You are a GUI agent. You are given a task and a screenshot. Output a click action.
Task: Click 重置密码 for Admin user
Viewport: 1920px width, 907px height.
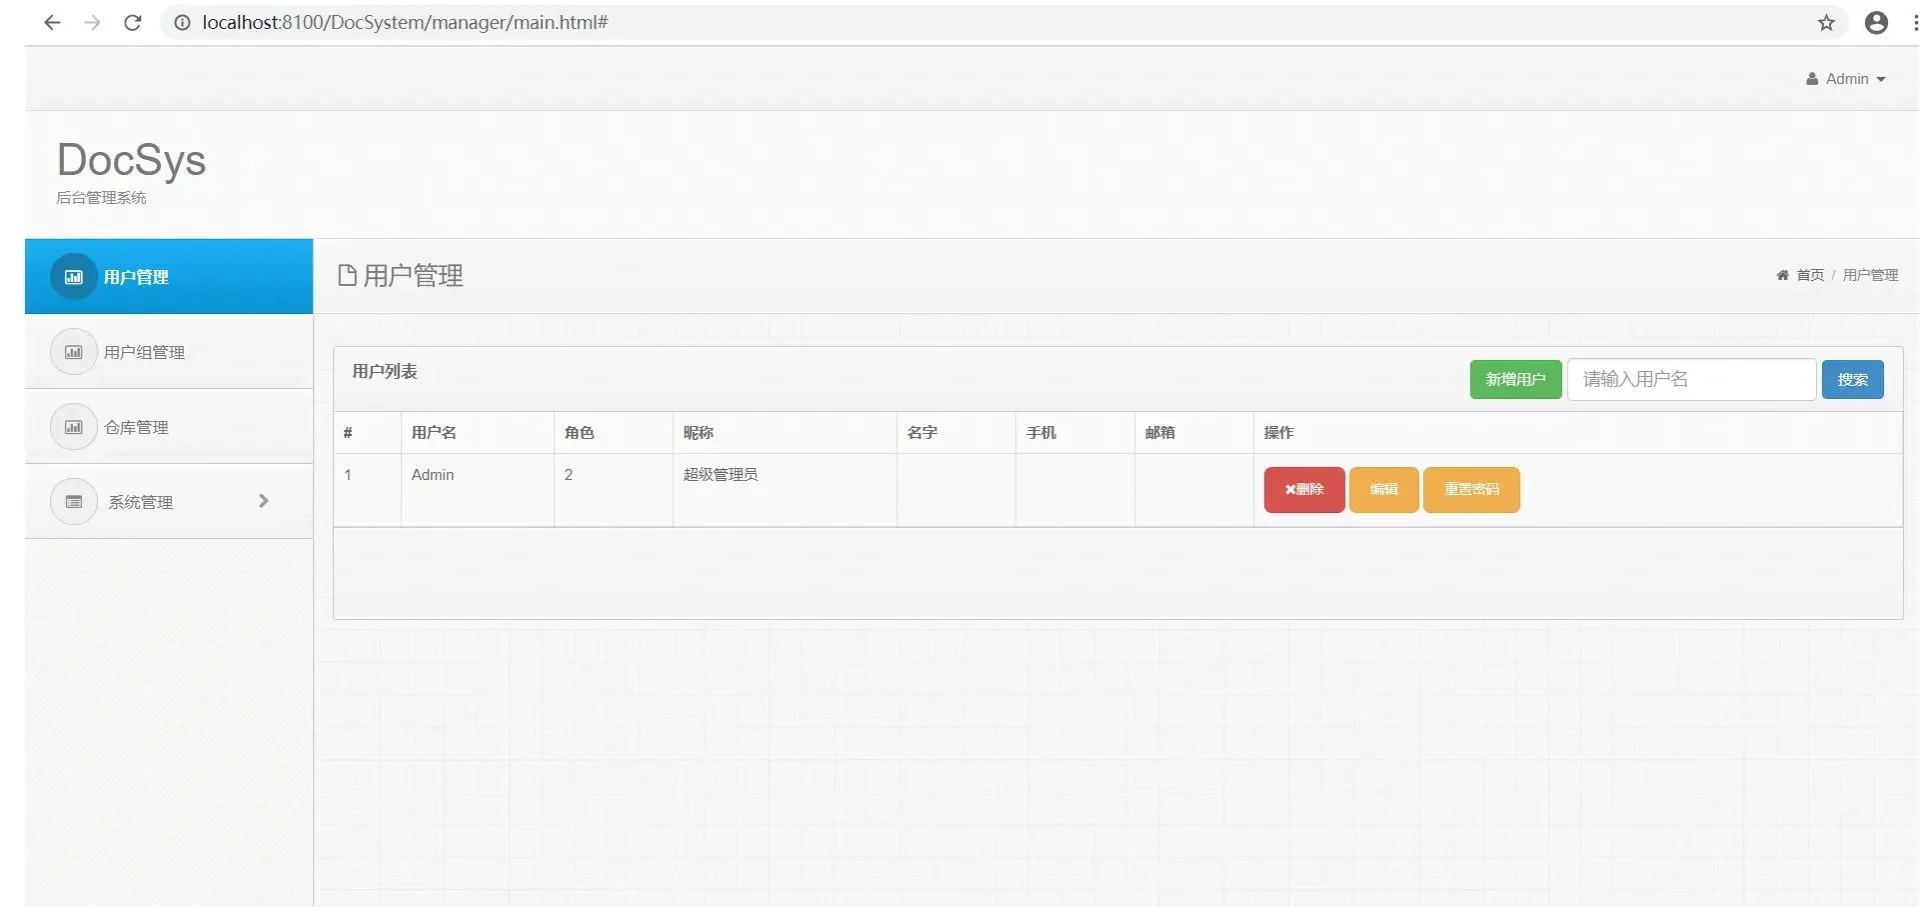1471,490
